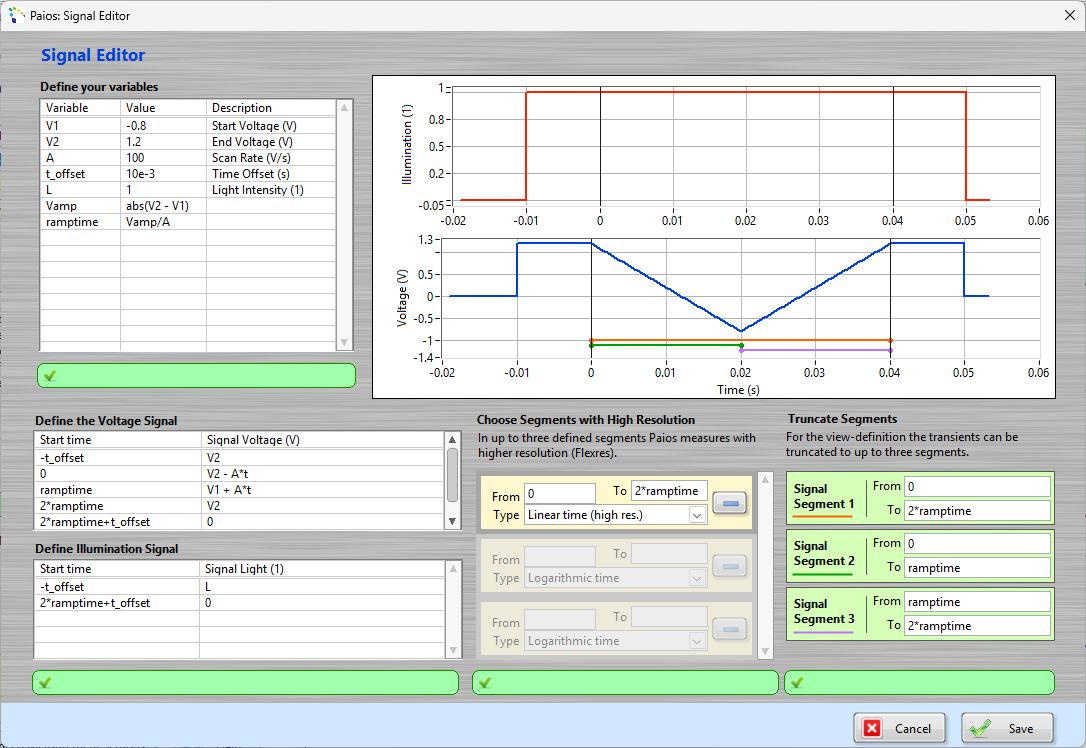Screen dimensions: 1086x748
Task: Click the Light Intensity (1) description cell
Action: pyautogui.click(x=271, y=190)
